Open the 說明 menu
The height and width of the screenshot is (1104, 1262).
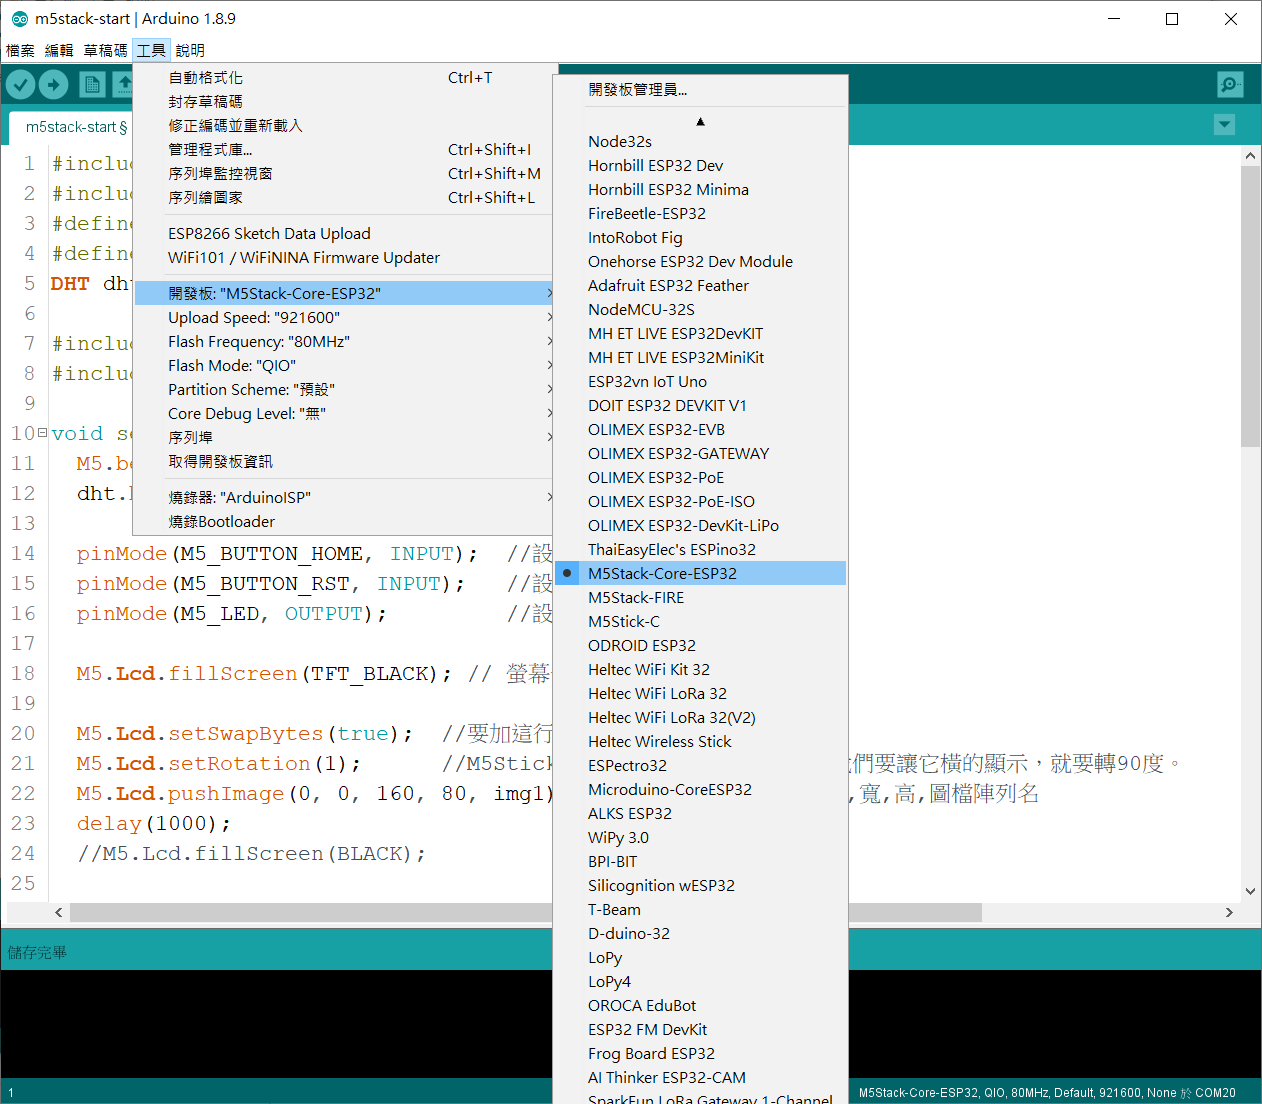point(190,50)
